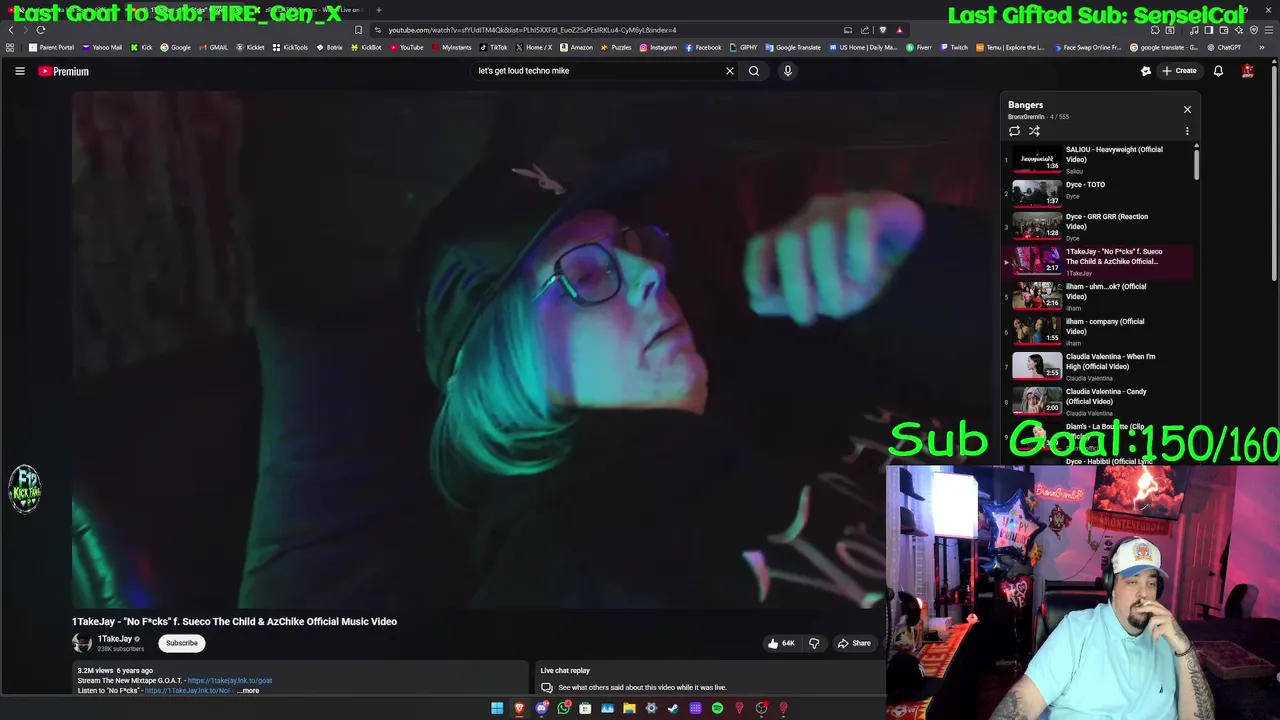Open 1TakeJay channel avatar
The width and height of the screenshot is (1280, 720).
82,643
